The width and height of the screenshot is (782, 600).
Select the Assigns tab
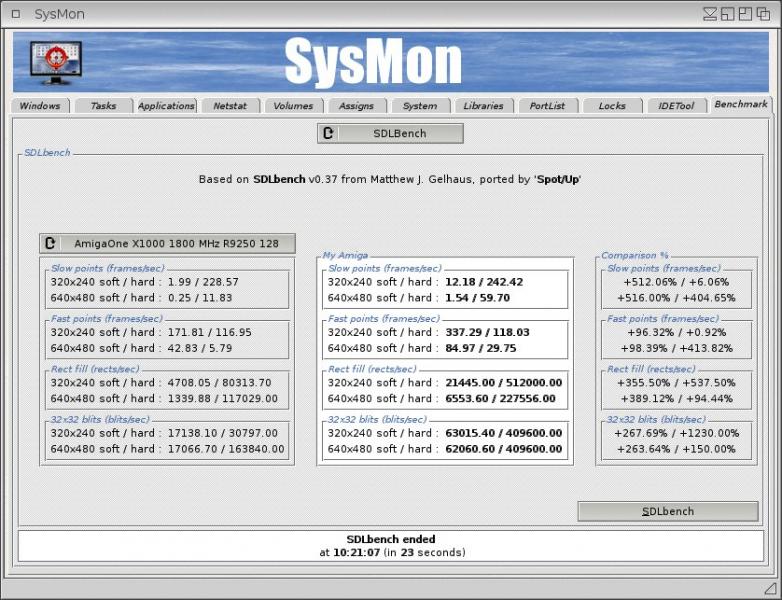tap(356, 106)
